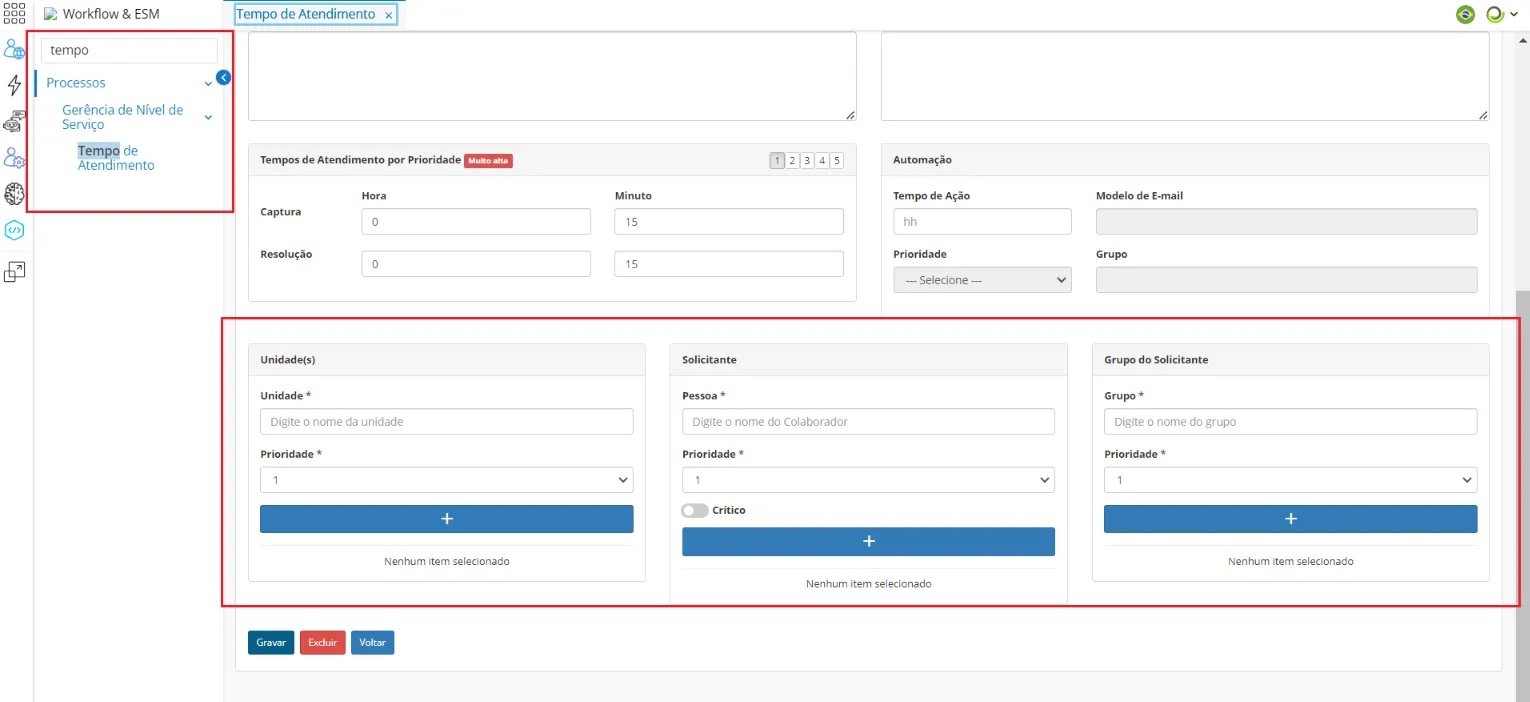Viewport: 1530px width, 702px height.
Task: Click the Brazil flag language icon
Action: point(1465,14)
